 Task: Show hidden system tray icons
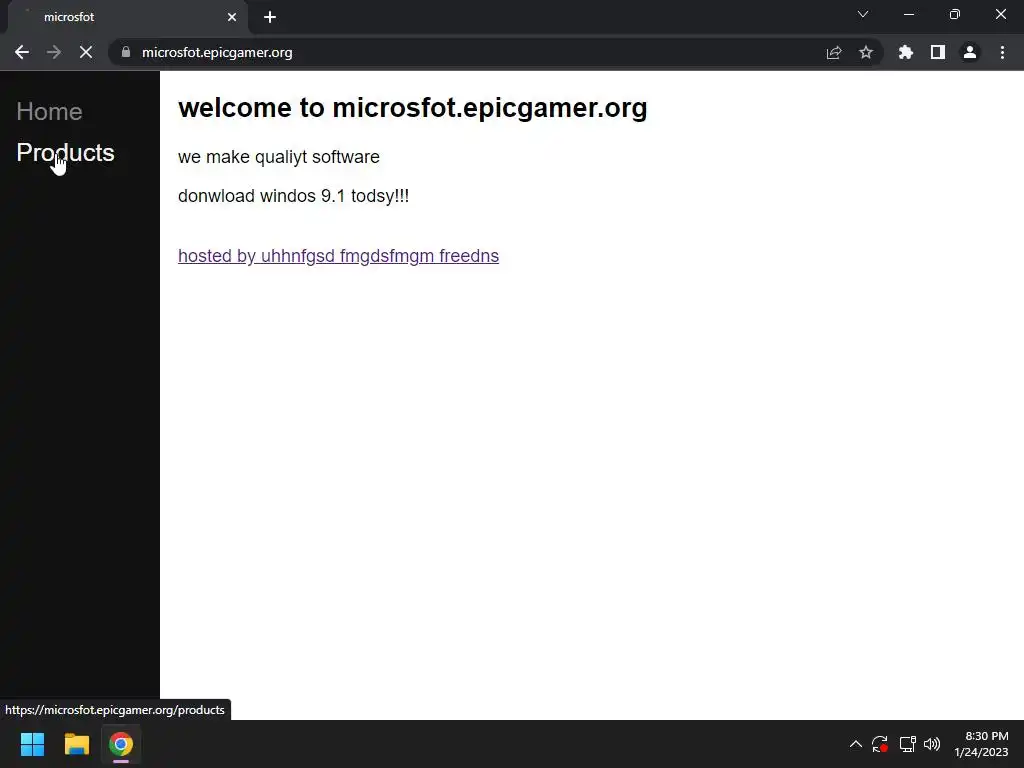856,744
